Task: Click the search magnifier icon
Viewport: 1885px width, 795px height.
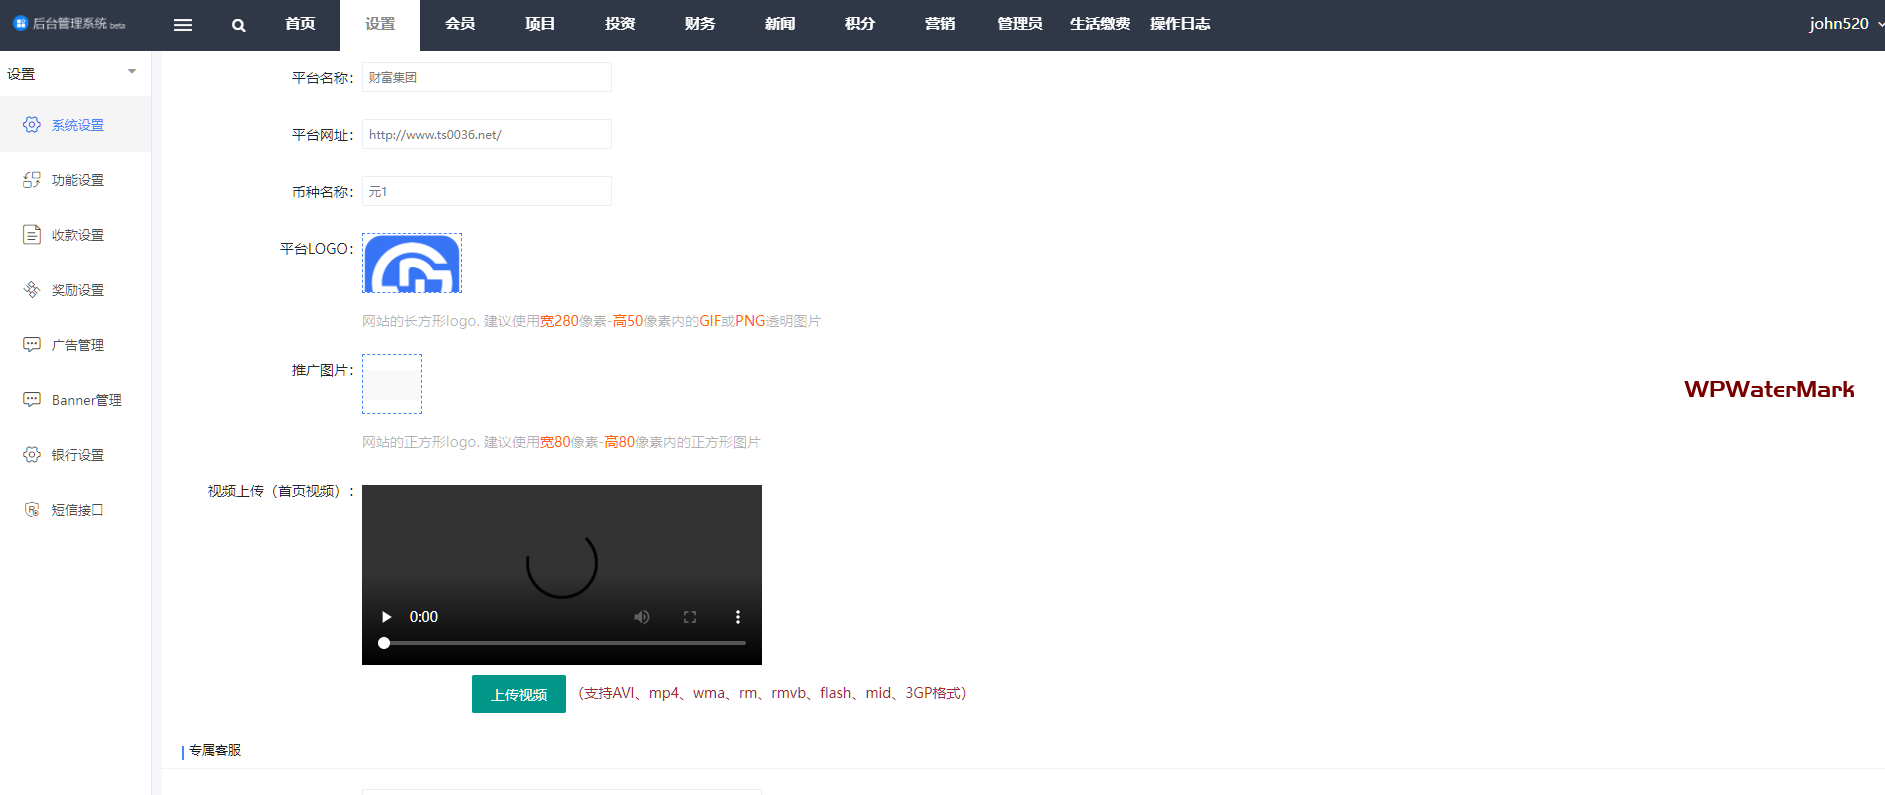Action: pos(238,25)
